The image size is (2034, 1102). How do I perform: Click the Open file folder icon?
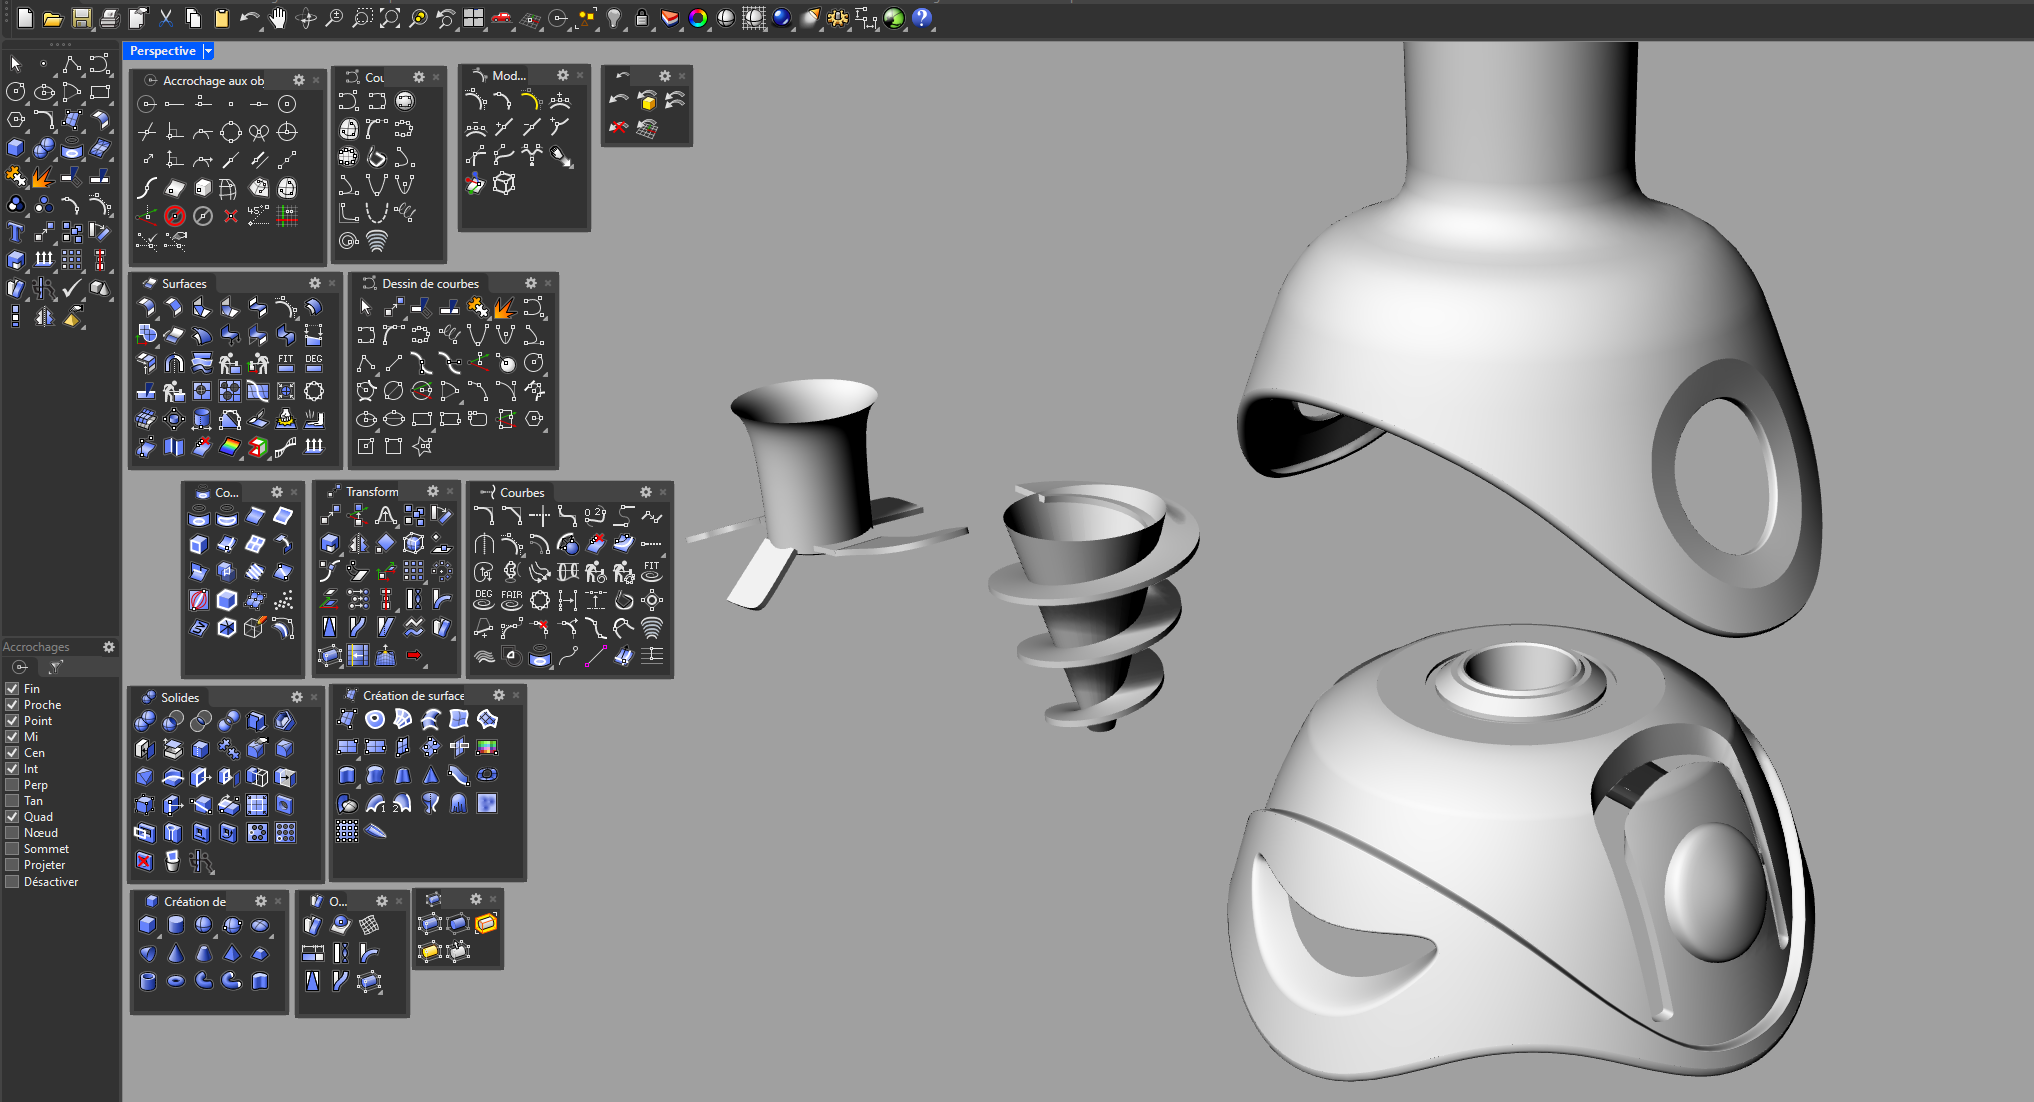tap(53, 18)
